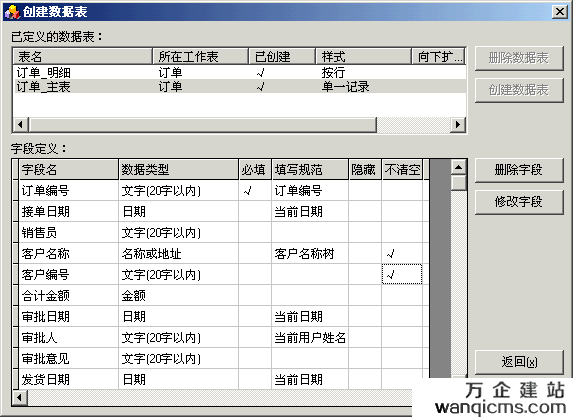Click the 删除字段 button
573x417 pixels.
coord(519,170)
